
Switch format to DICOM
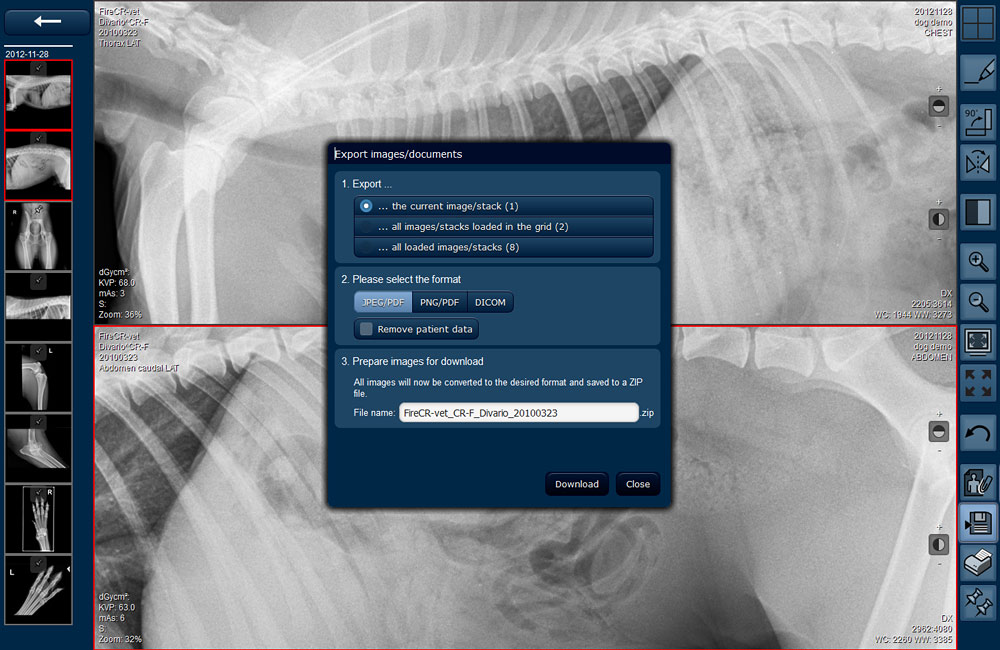coord(490,302)
